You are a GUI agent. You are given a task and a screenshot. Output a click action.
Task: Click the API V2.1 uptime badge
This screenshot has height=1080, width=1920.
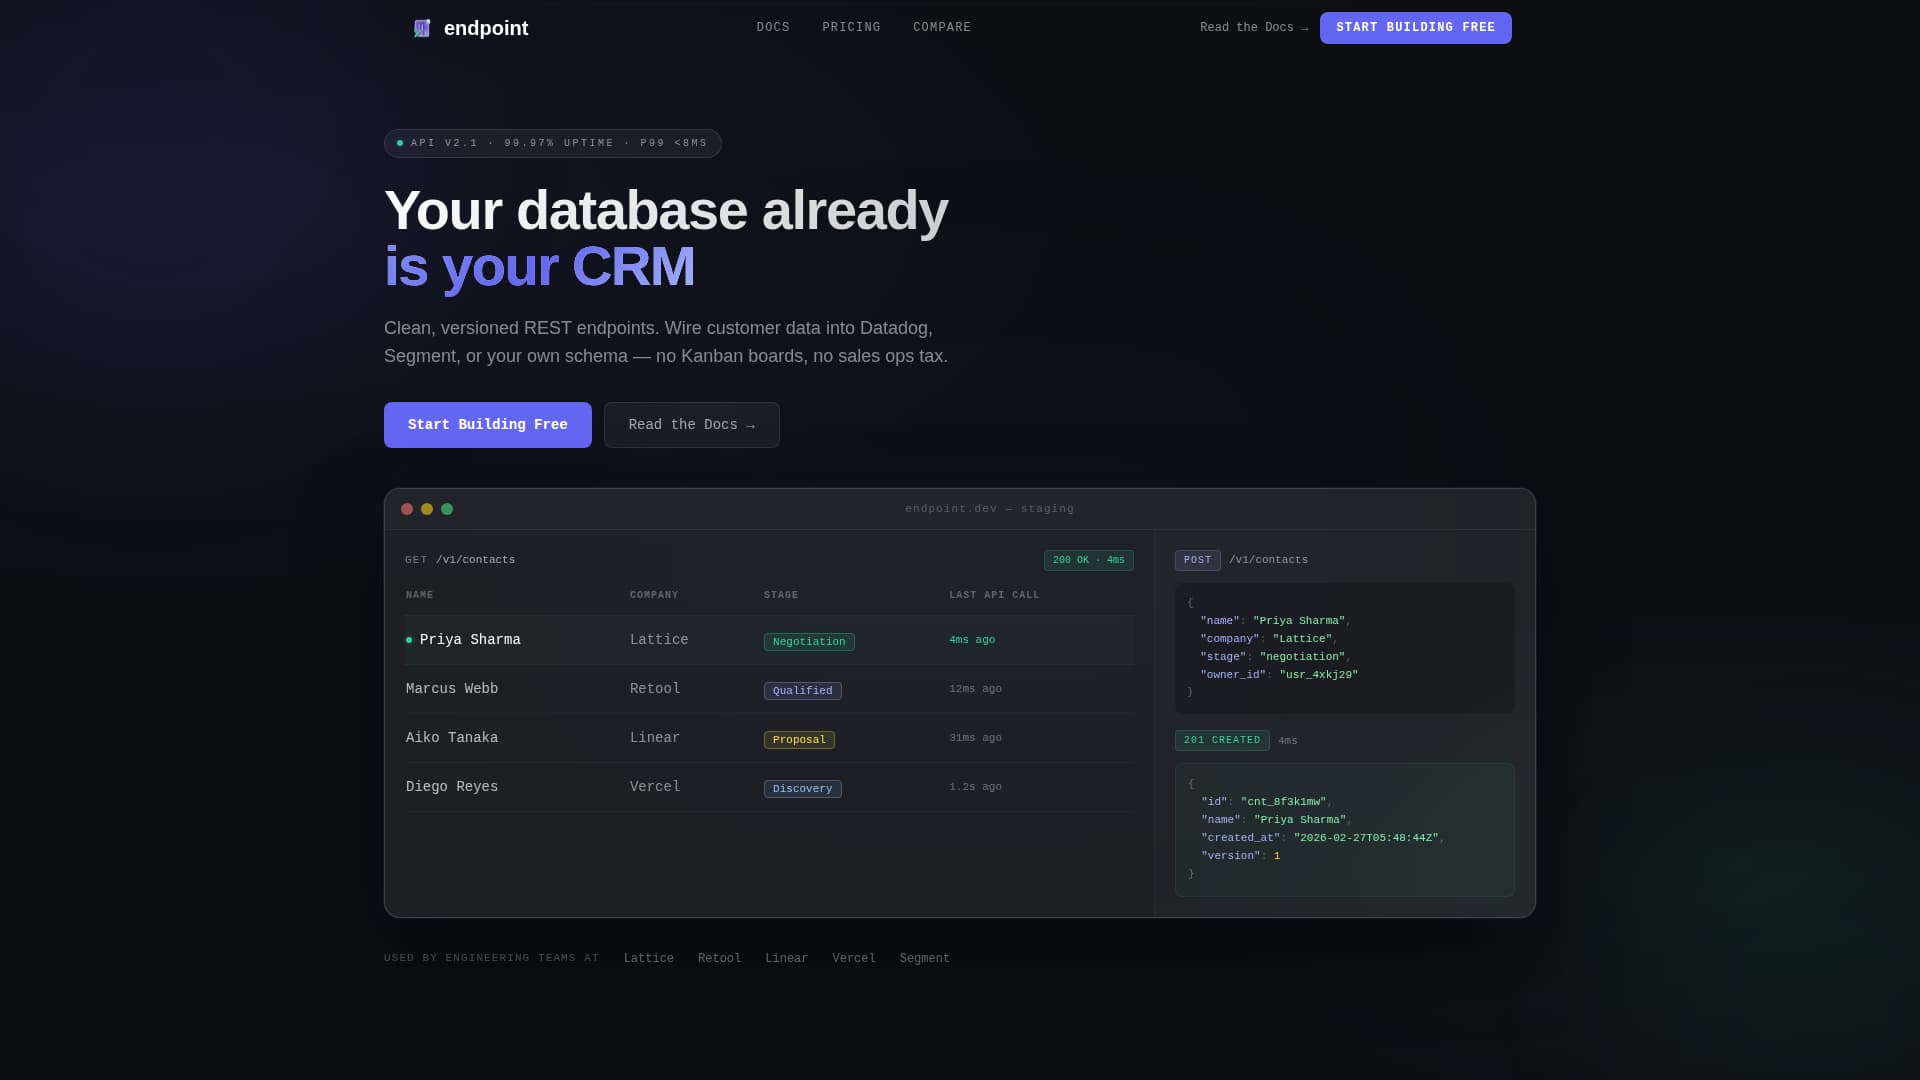pos(552,143)
